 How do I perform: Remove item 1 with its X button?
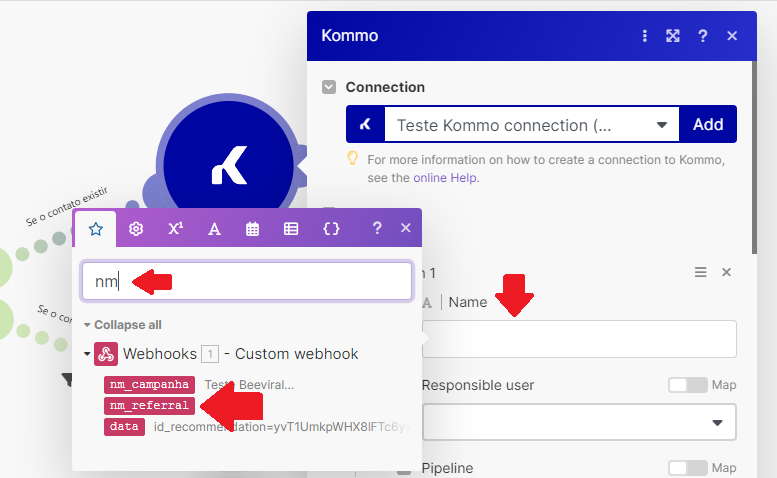[726, 272]
